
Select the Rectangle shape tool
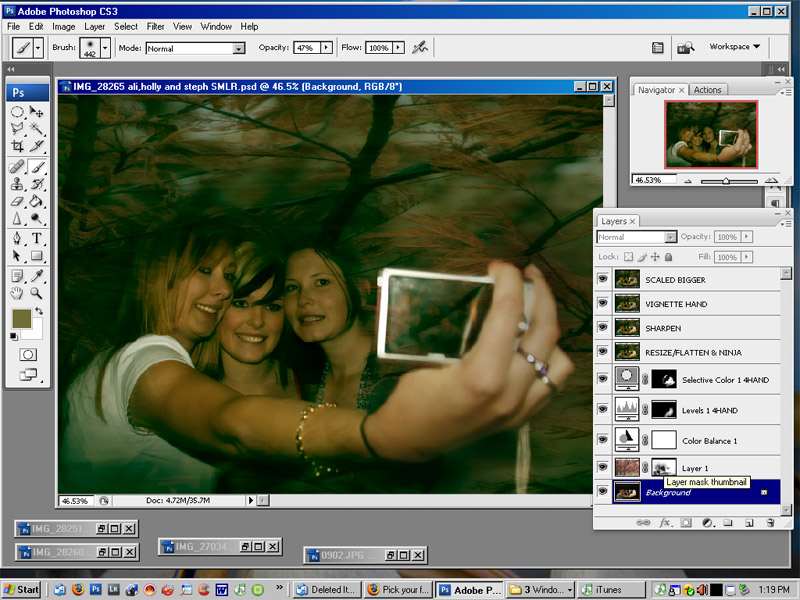click(36, 256)
